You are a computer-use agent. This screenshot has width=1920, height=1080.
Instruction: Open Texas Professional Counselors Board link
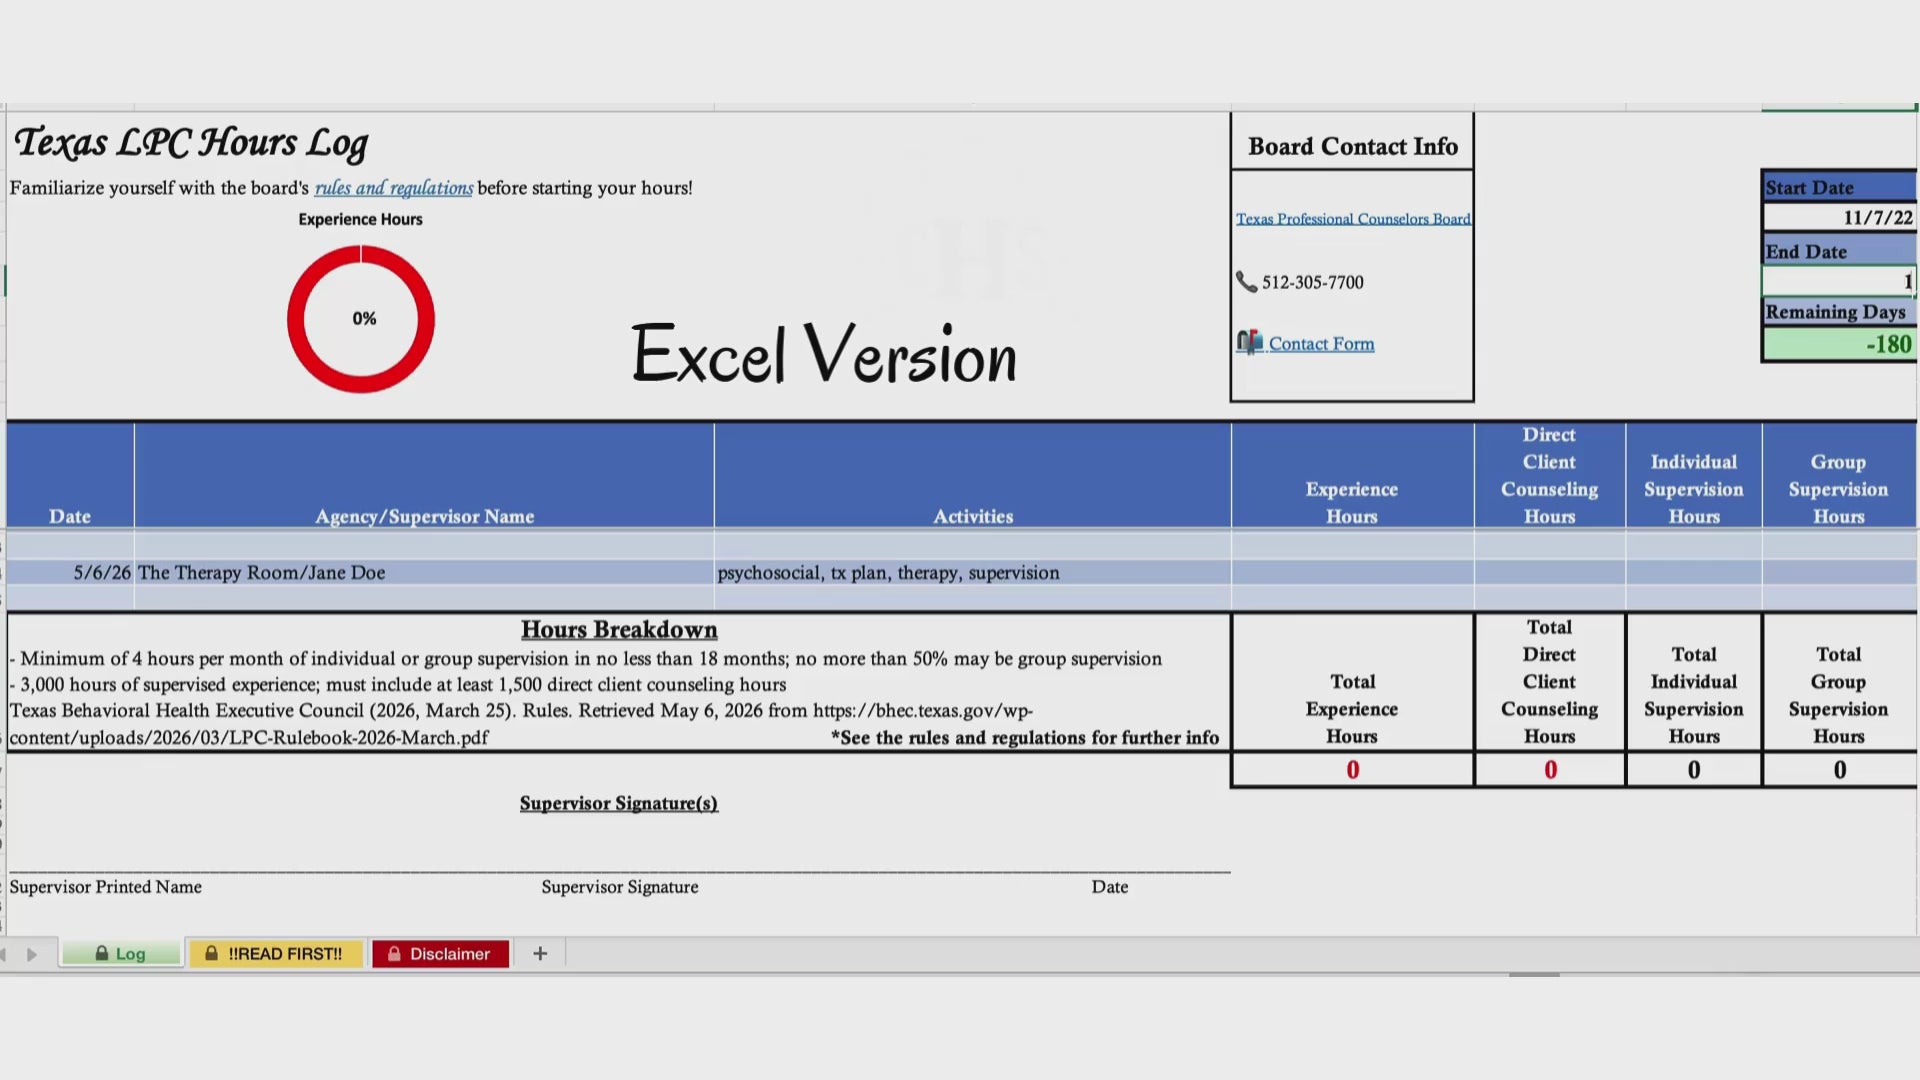pos(1353,219)
